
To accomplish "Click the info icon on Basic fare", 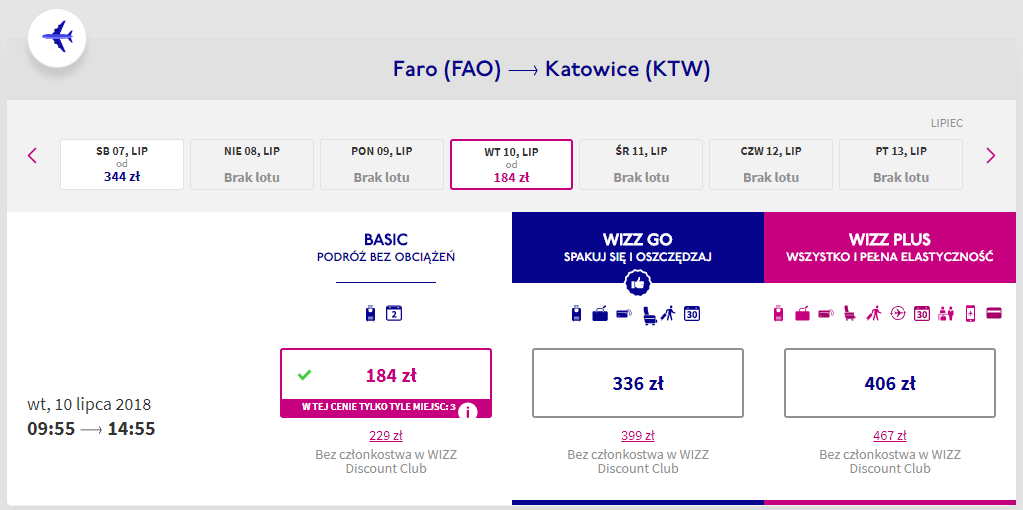I will pyautogui.click(x=468, y=412).
